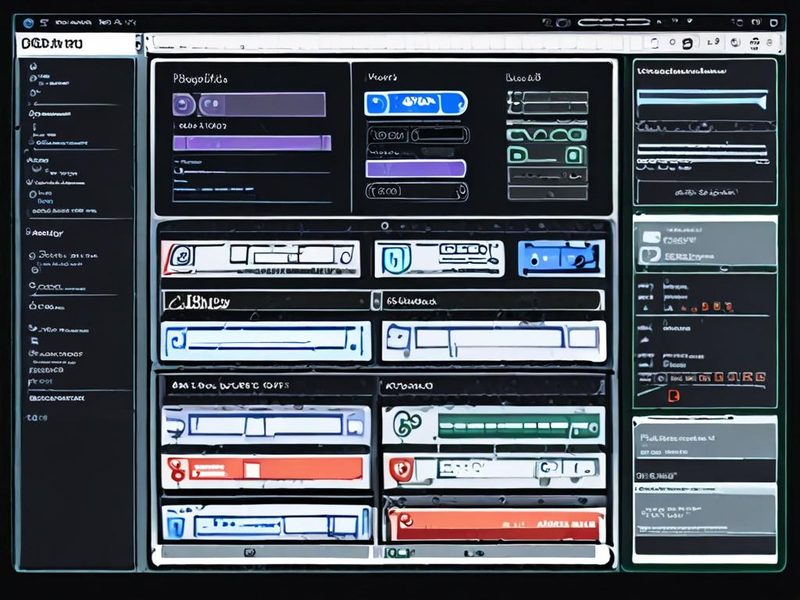
Task: Toggle the blue pill-shaped switch
Action: (416, 103)
